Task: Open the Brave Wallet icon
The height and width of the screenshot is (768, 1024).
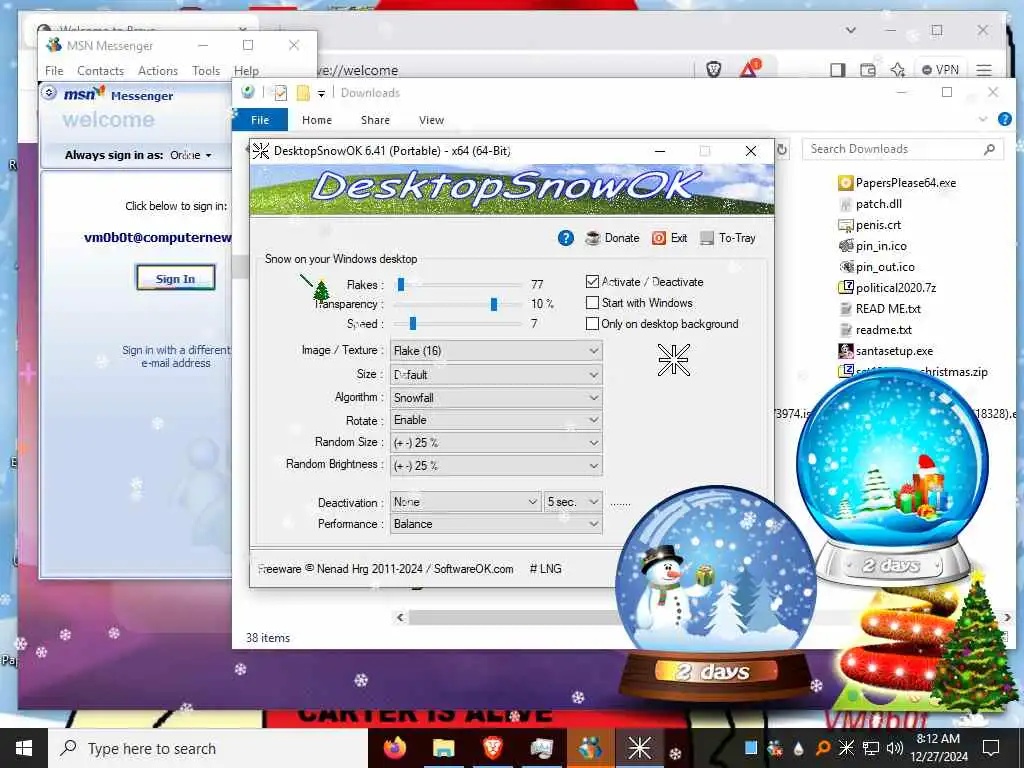Action: [x=867, y=70]
